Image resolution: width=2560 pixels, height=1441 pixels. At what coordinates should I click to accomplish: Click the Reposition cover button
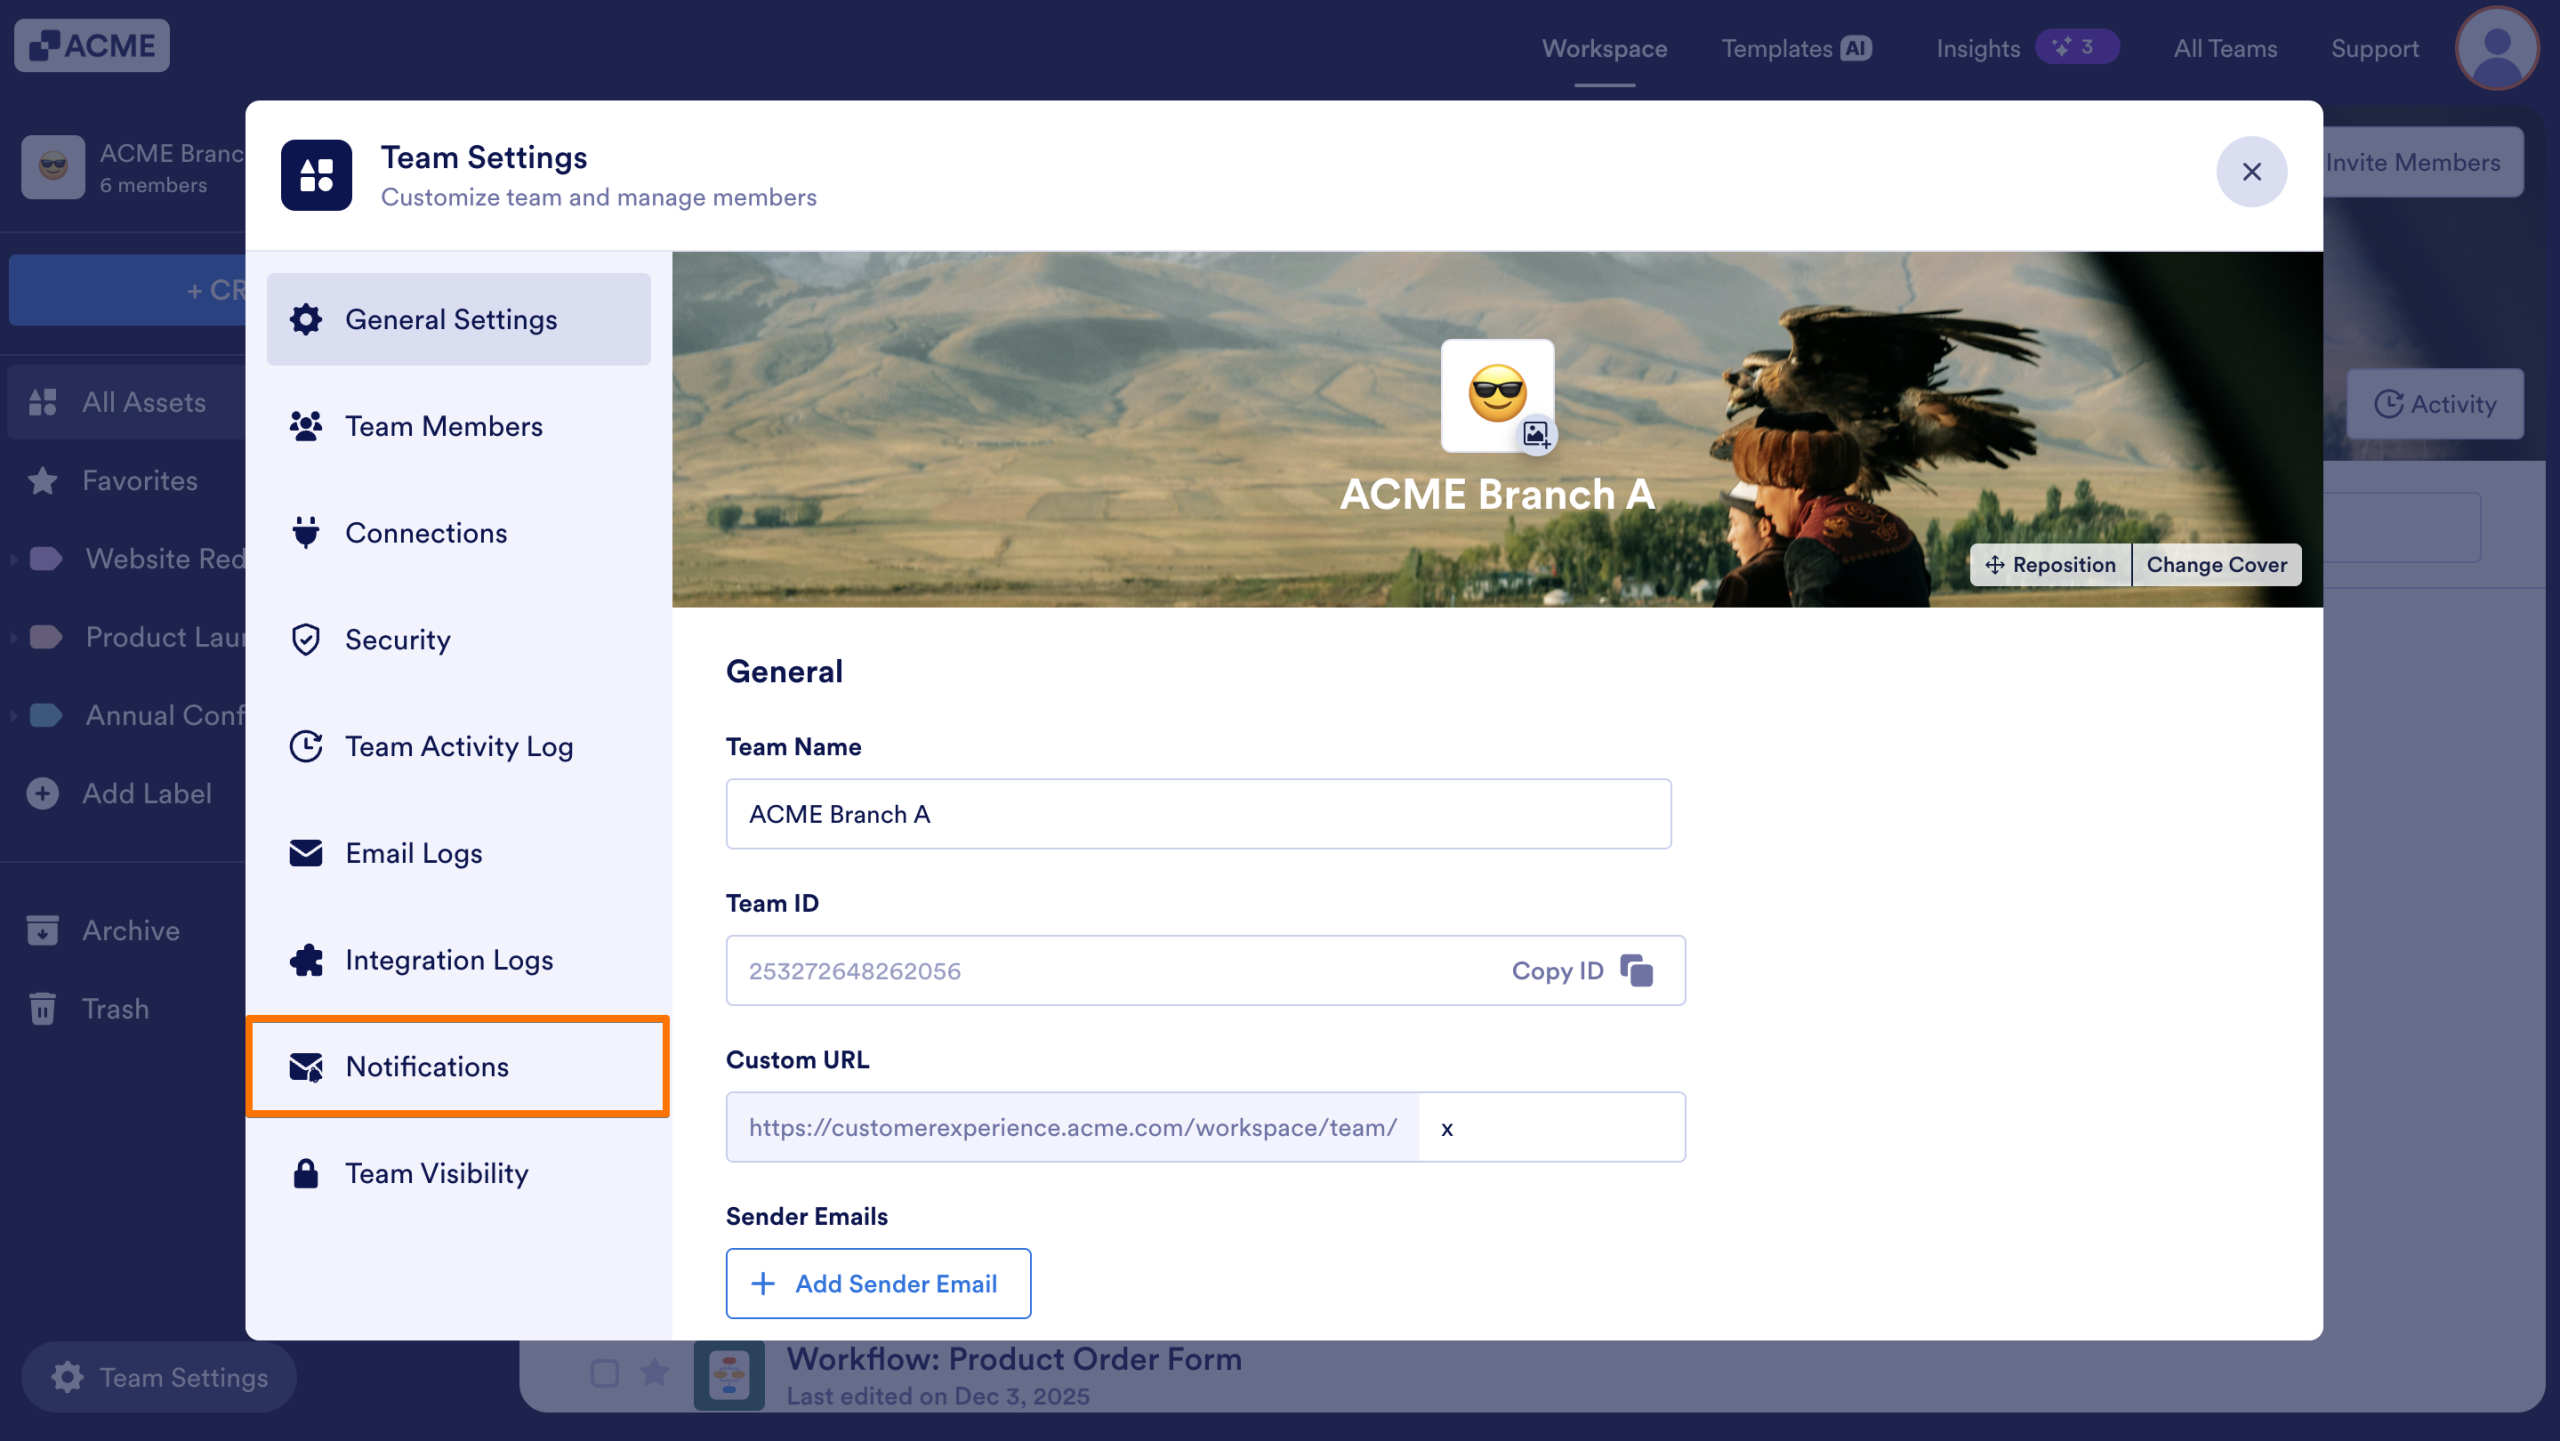[2050, 565]
